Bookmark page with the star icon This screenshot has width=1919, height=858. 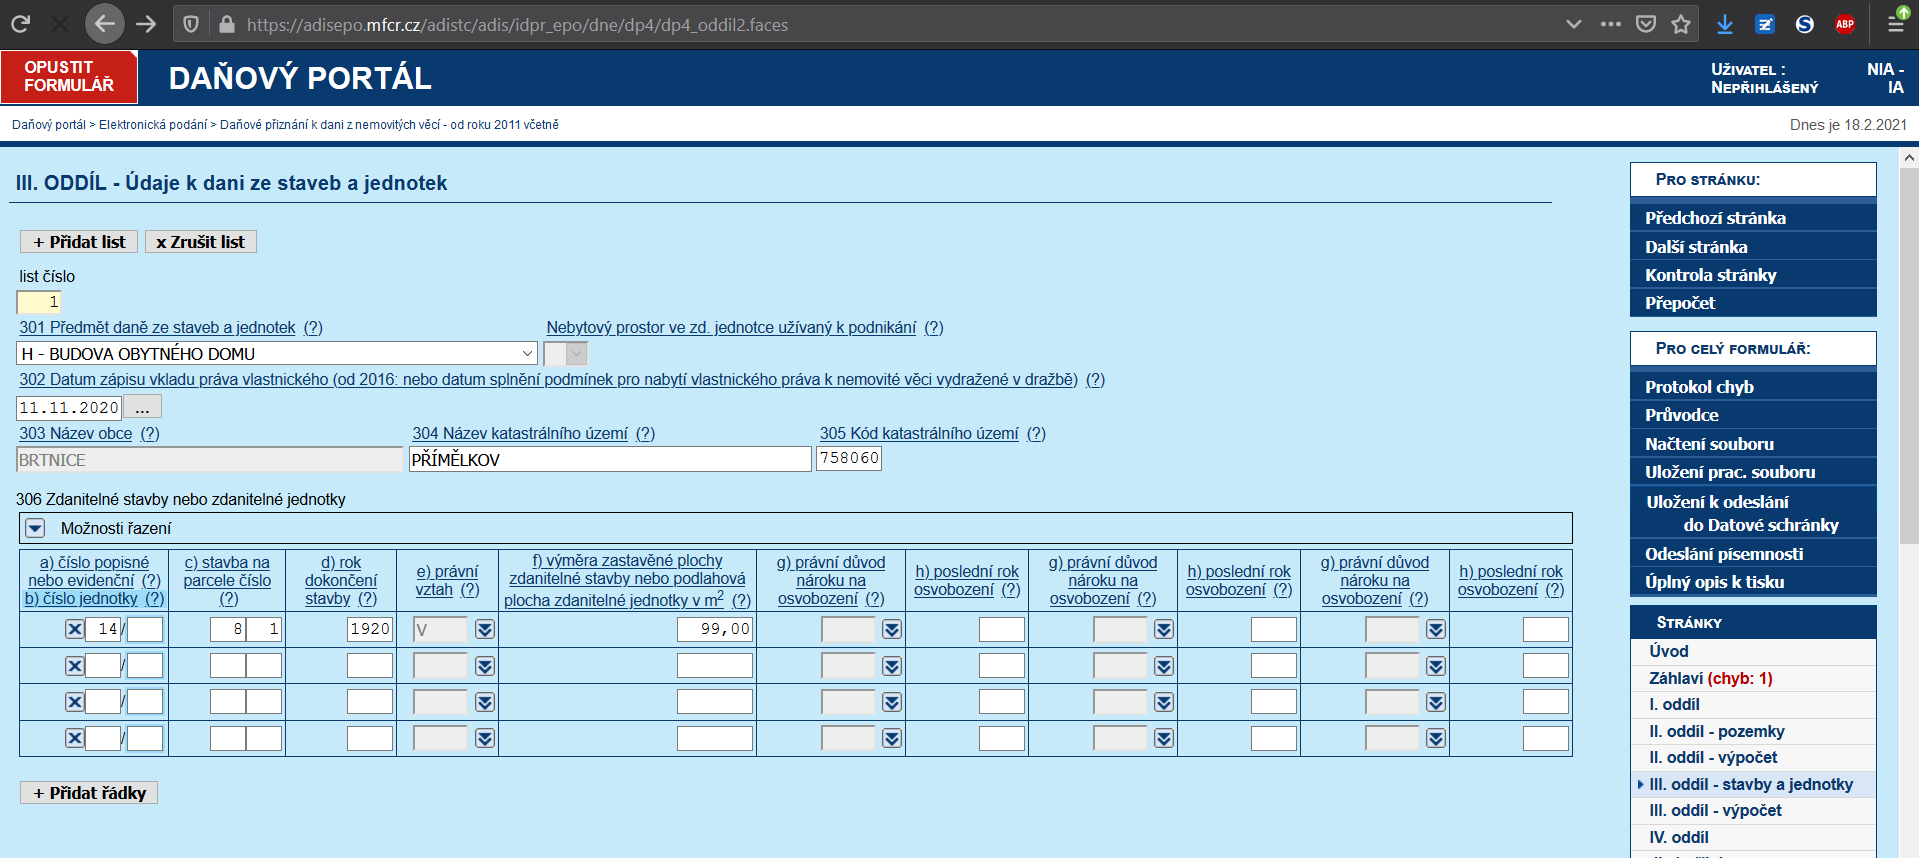coord(1681,24)
